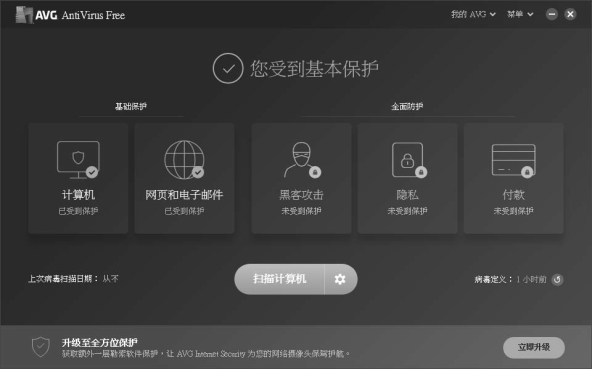592x369 pixels.
Task: Click the 付款 未受到保护 status text
Action: [513, 211]
